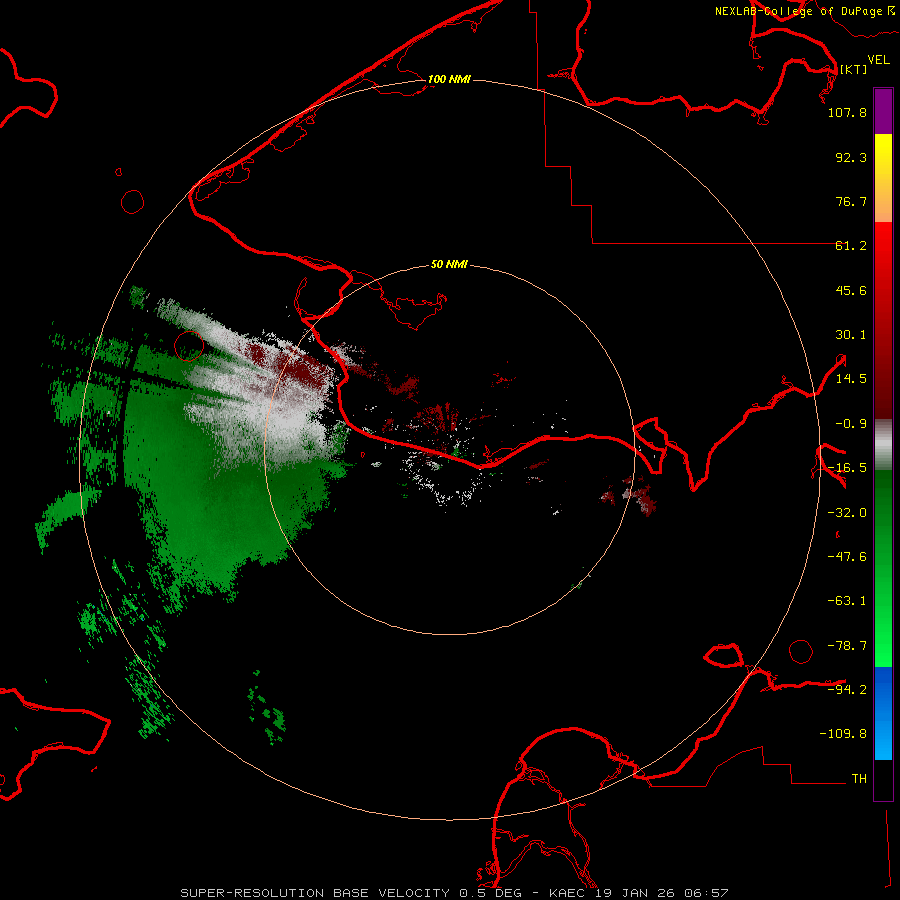Click the -32.0 scale value
The image size is (900, 900).
[847, 513]
